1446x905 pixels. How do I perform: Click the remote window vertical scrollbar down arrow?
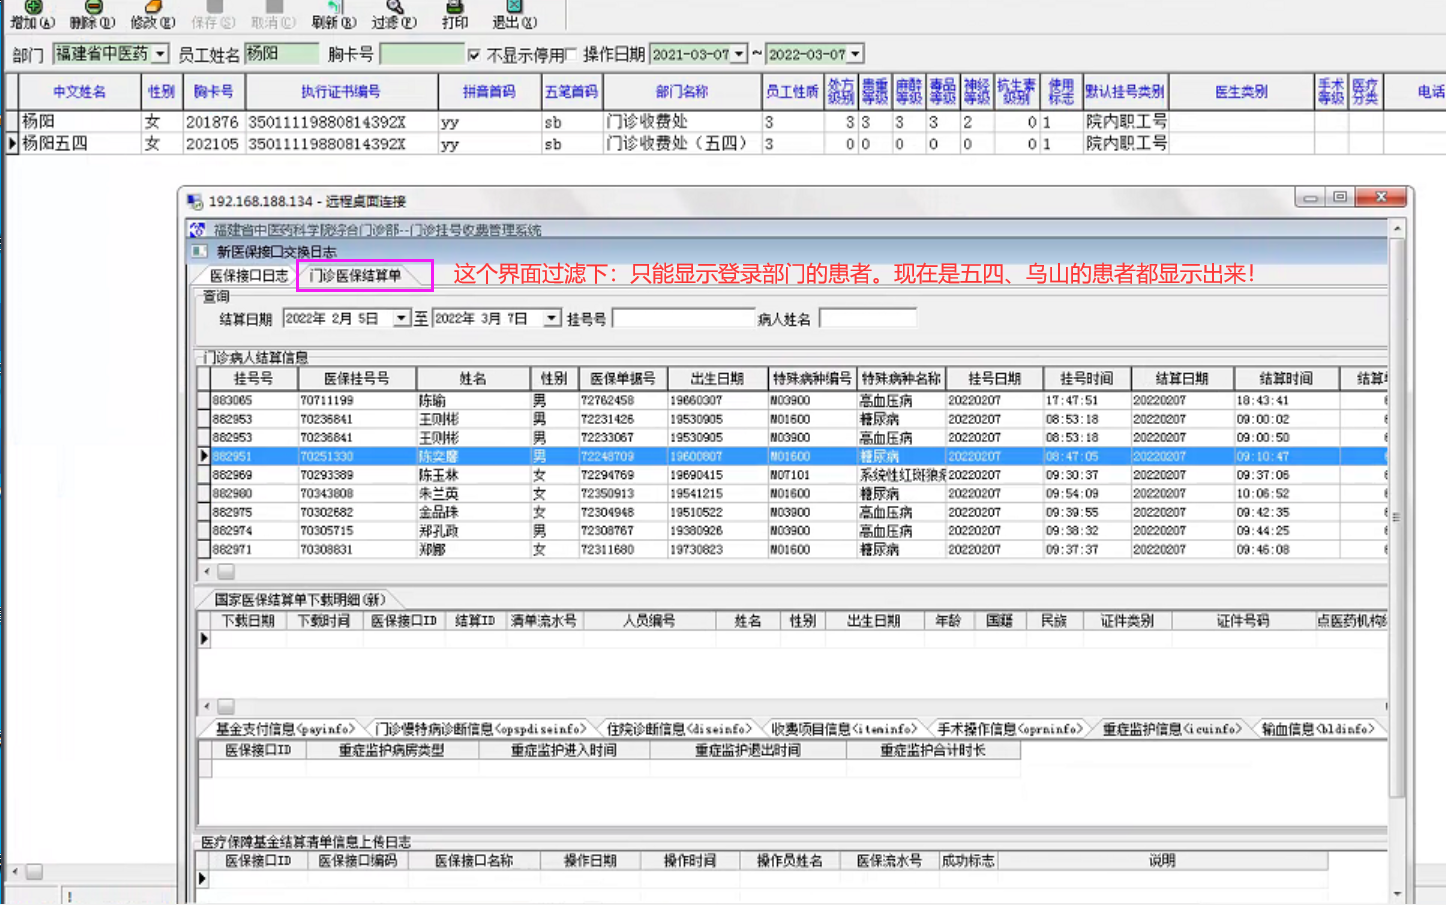1397,892
